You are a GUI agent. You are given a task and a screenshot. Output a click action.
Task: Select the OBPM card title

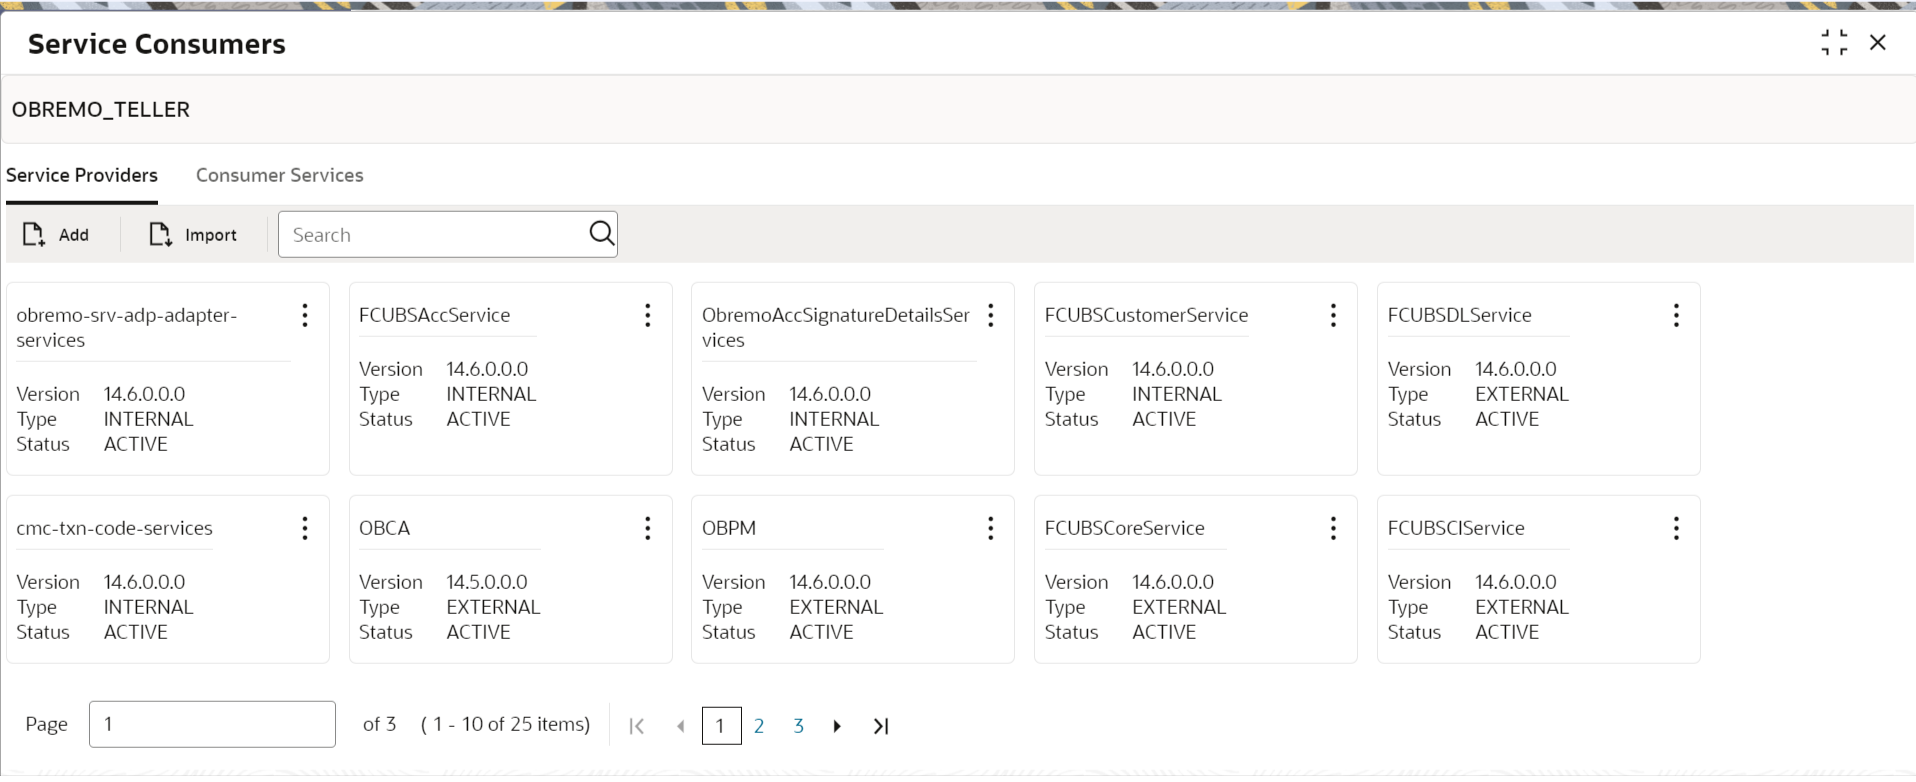pyautogui.click(x=729, y=528)
